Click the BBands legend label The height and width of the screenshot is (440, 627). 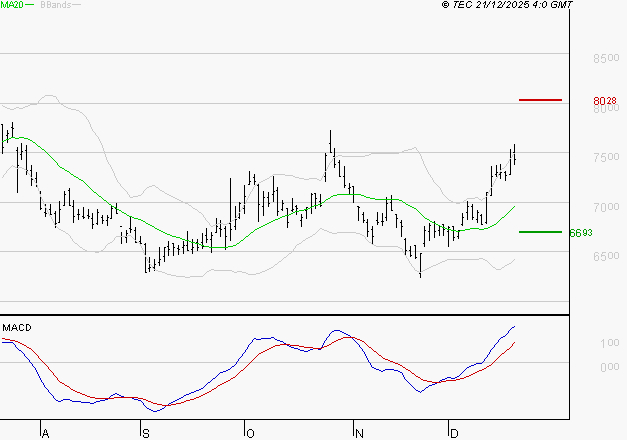coord(56,5)
